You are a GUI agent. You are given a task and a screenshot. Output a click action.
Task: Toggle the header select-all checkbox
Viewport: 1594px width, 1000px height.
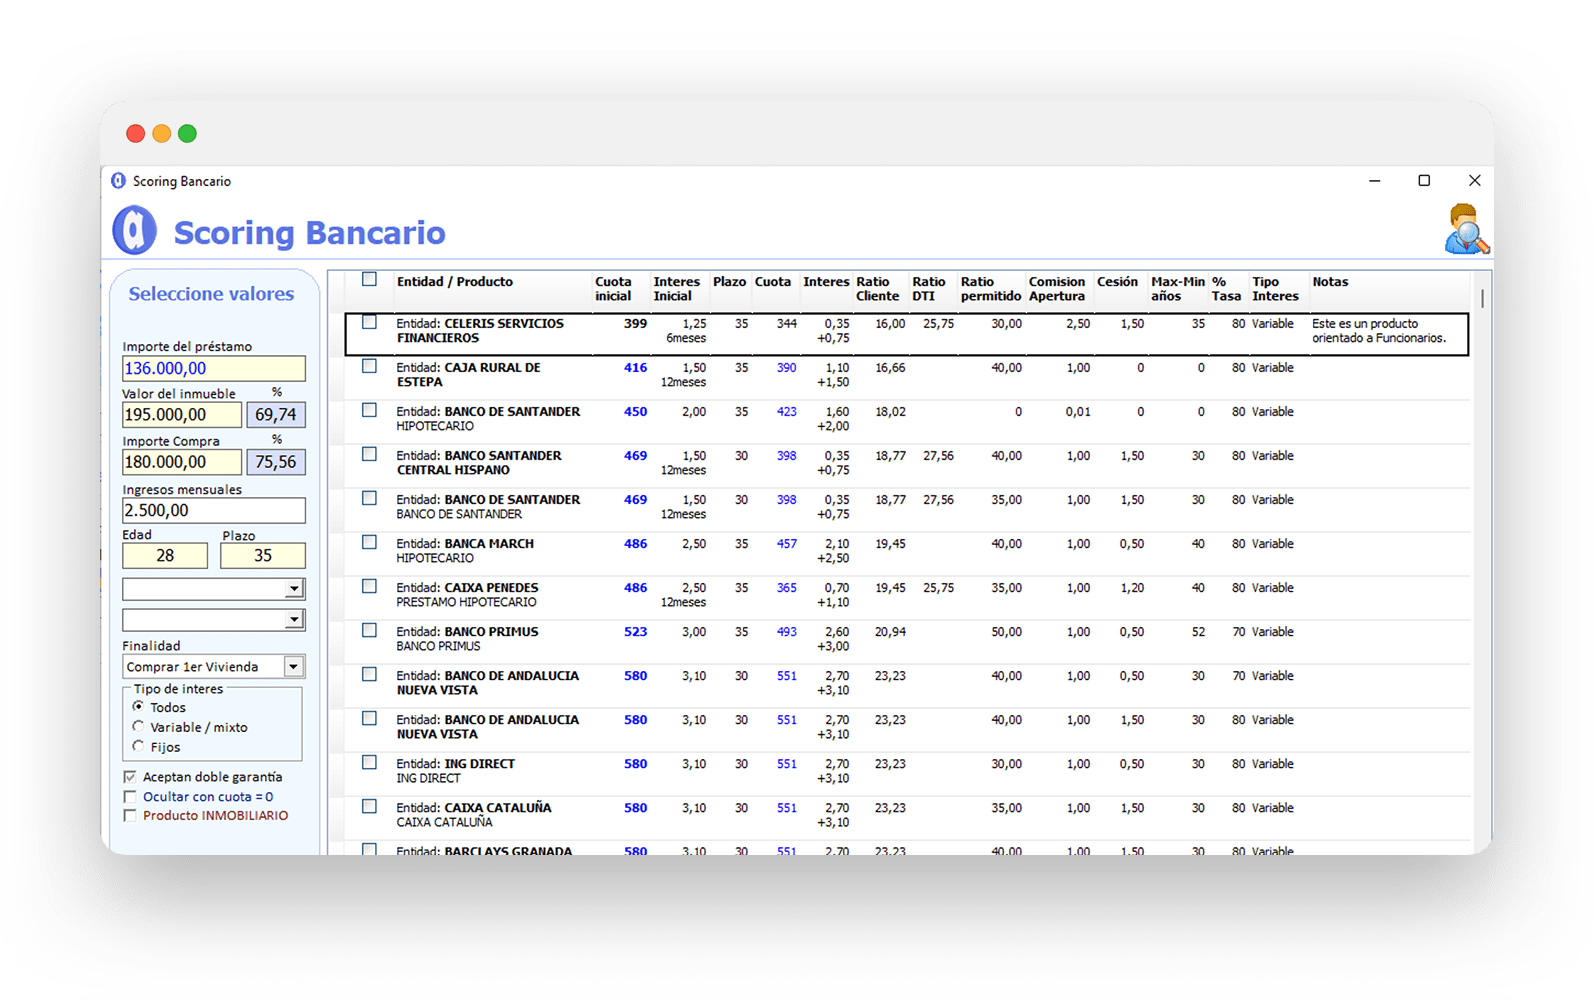369,280
